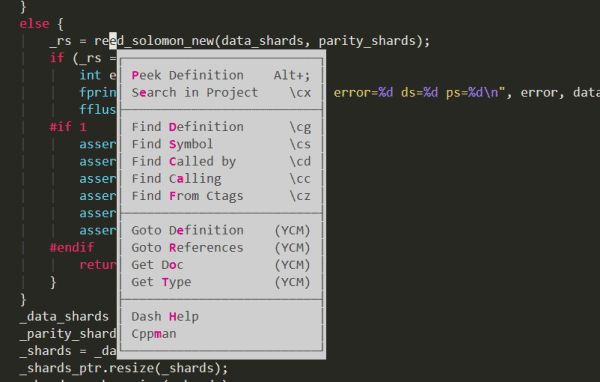Choose Goto Definition (YCM)
This screenshot has height=382, width=600.
[221, 230]
